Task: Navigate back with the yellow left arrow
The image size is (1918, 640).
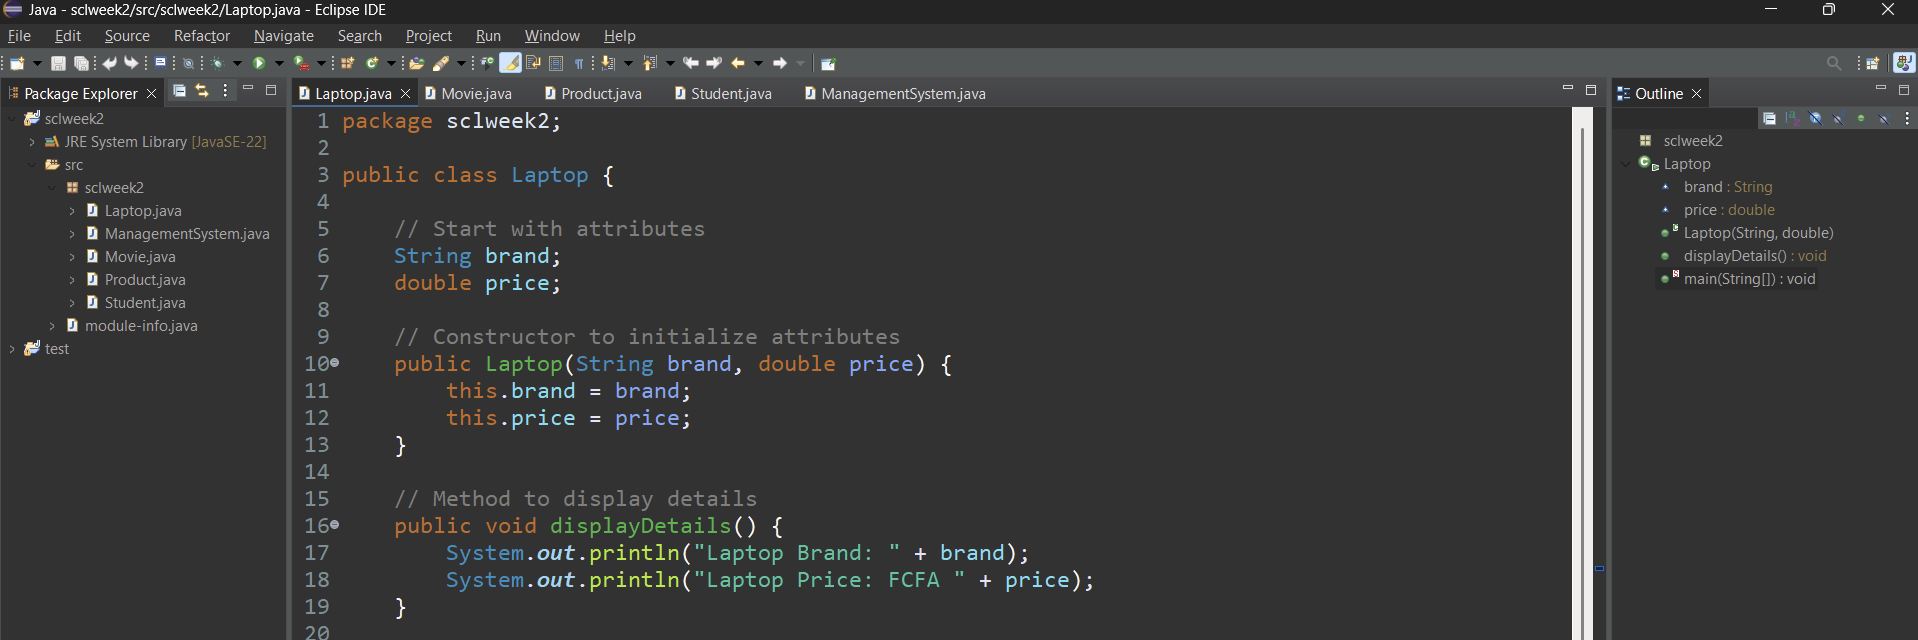Action: (738, 63)
